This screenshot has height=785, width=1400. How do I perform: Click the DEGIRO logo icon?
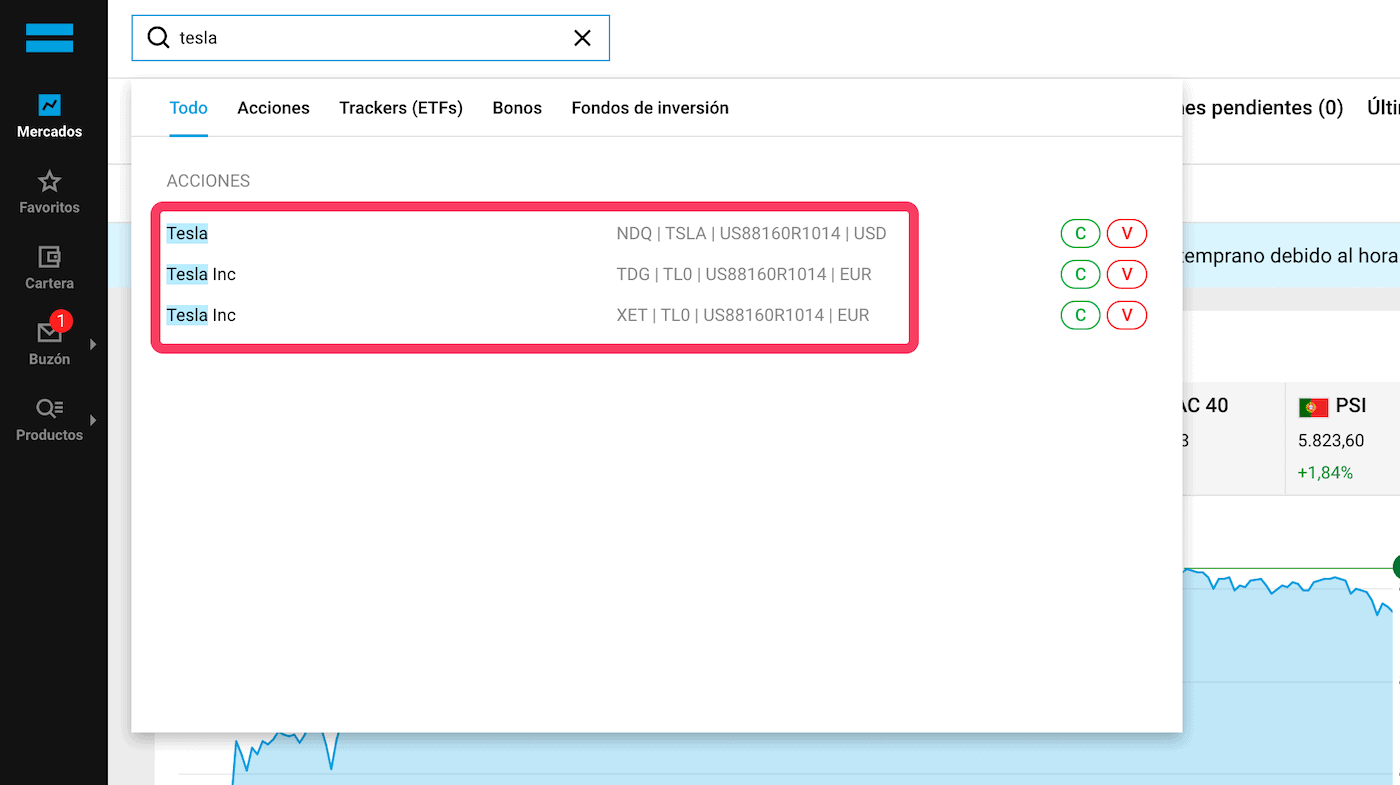coord(49,38)
